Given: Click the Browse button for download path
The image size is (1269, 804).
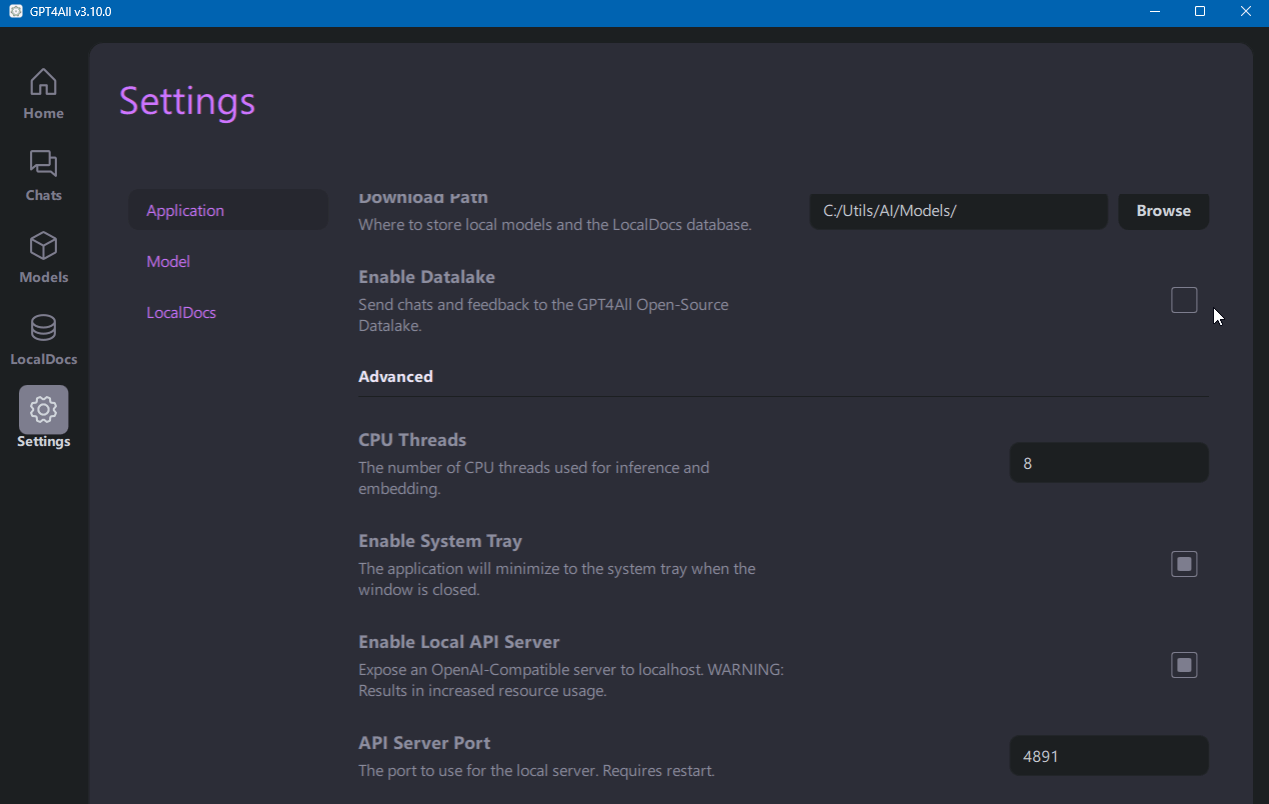Looking at the screenshot, I should click(1163, 211).
